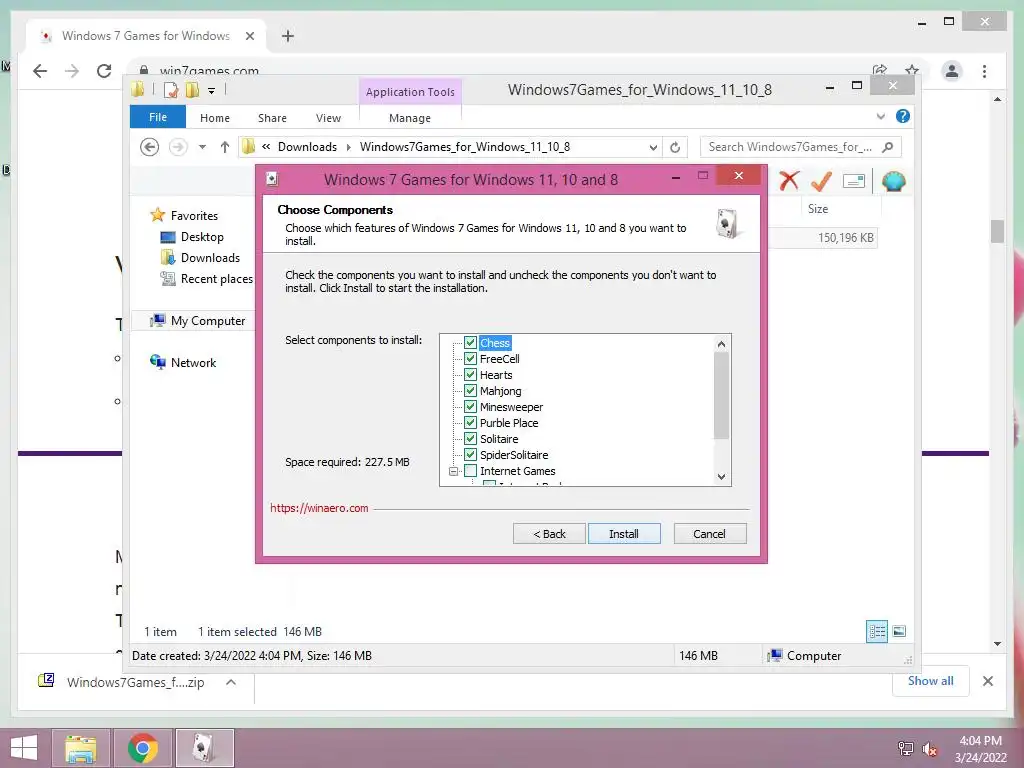
Task: Open the Home ribbon tab
Action: (x=215, y=118)
